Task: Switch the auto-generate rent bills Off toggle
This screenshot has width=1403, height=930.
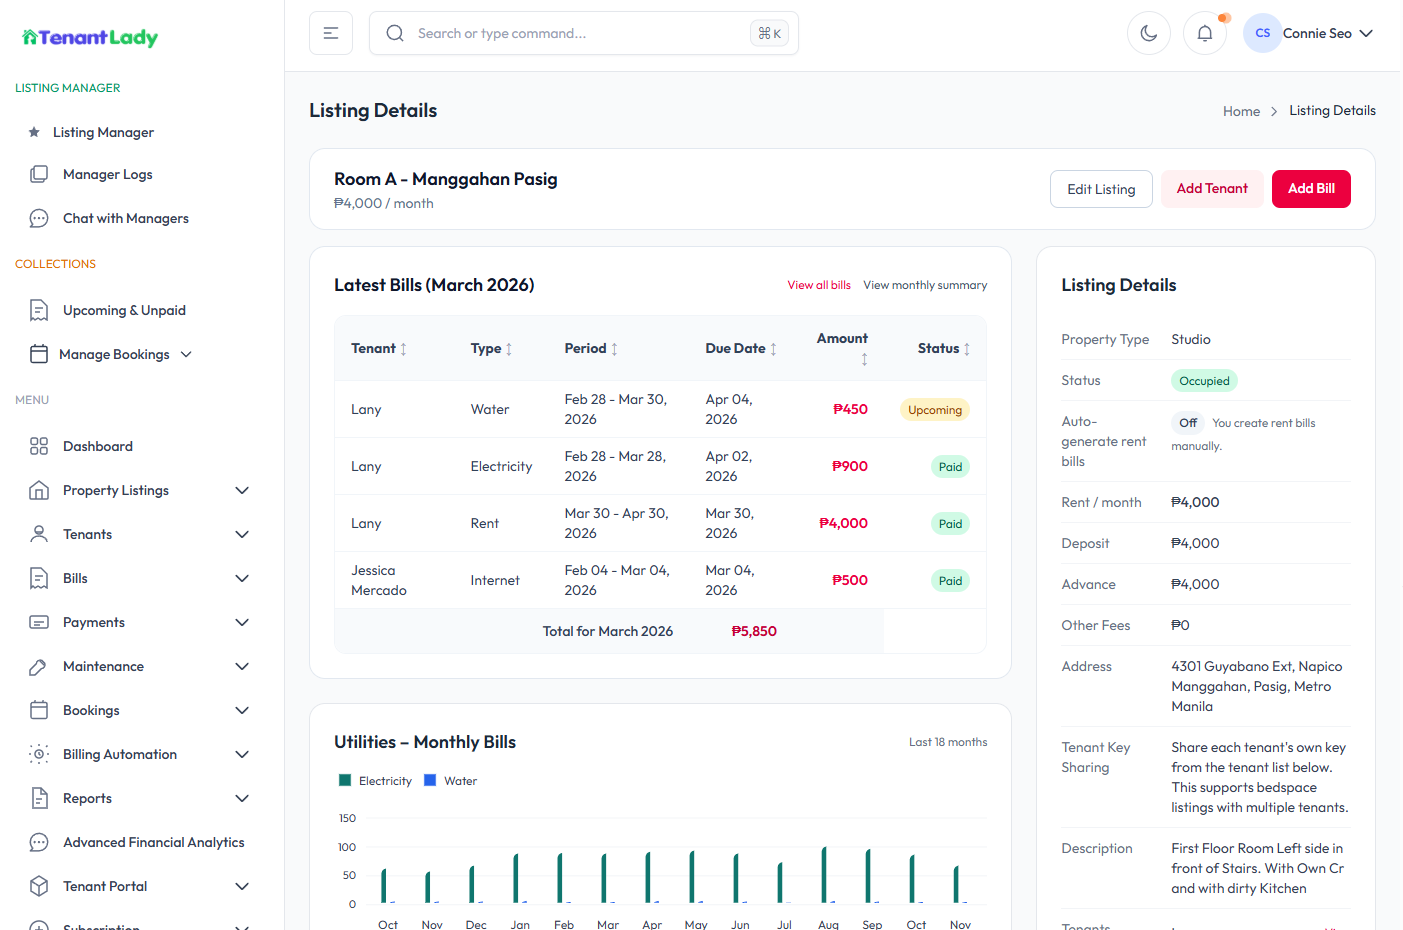Action: click(1187, 423)
